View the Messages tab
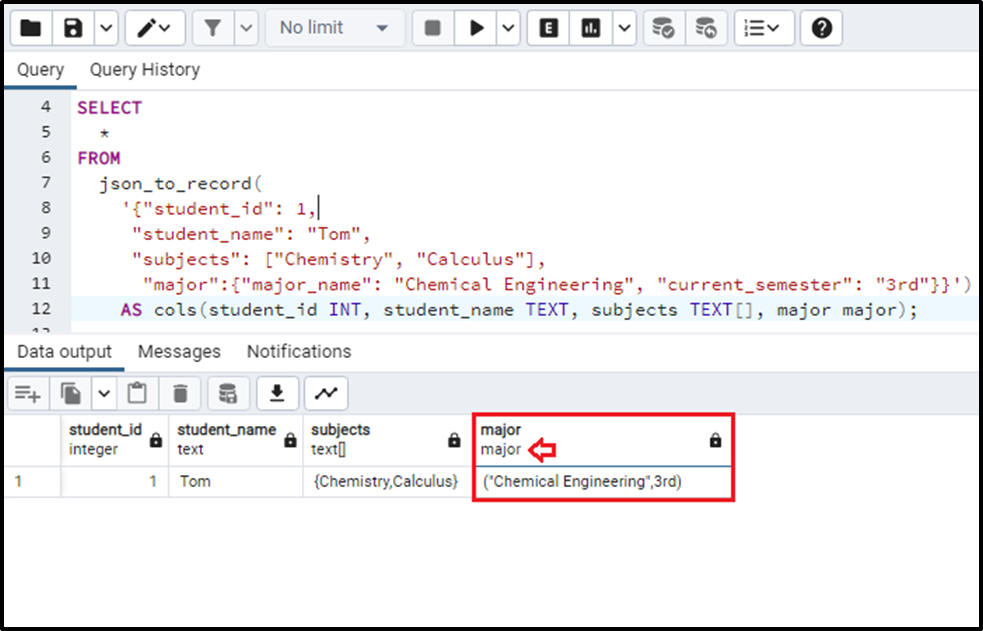The width and height of the screenshot is (983, 631). click(180, 351)
